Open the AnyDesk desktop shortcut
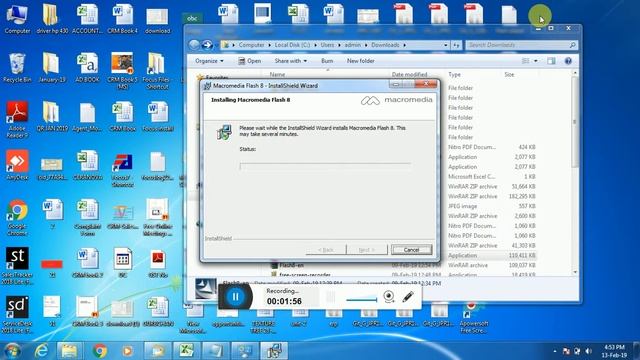The width and height of the screenshot is (640, 360). (17, 166)
